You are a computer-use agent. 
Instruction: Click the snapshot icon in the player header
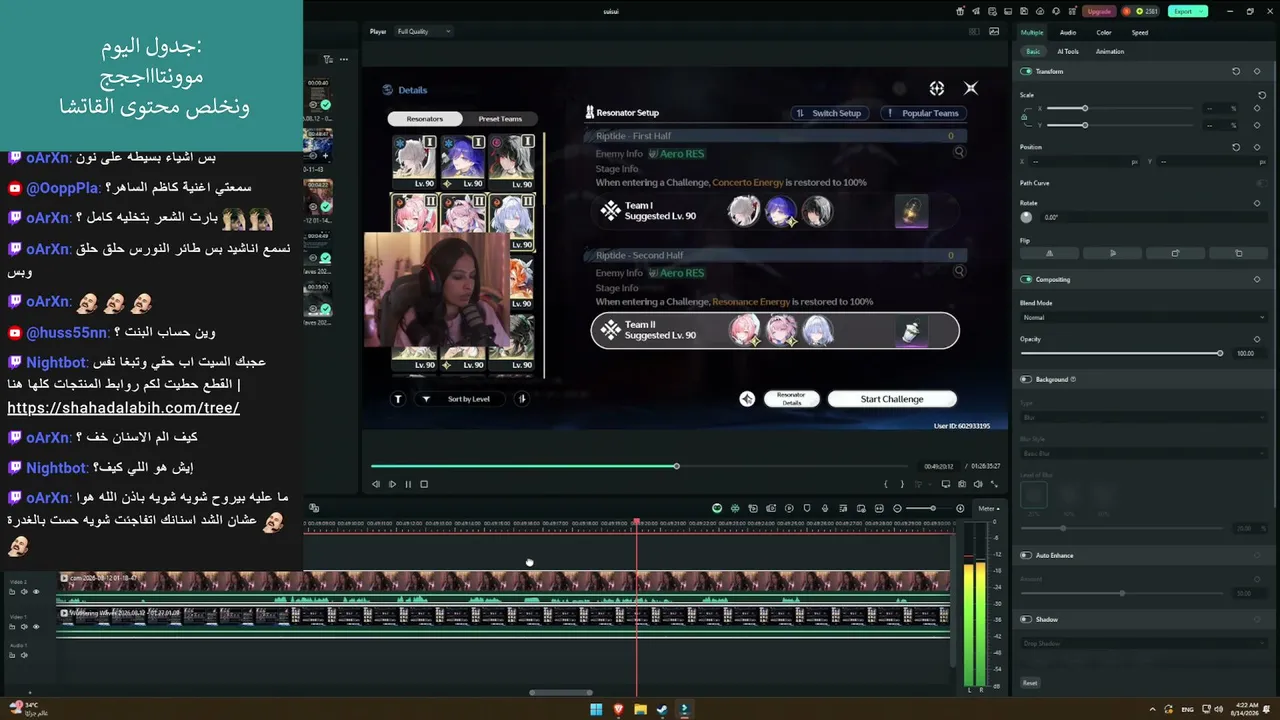[993, 31]
